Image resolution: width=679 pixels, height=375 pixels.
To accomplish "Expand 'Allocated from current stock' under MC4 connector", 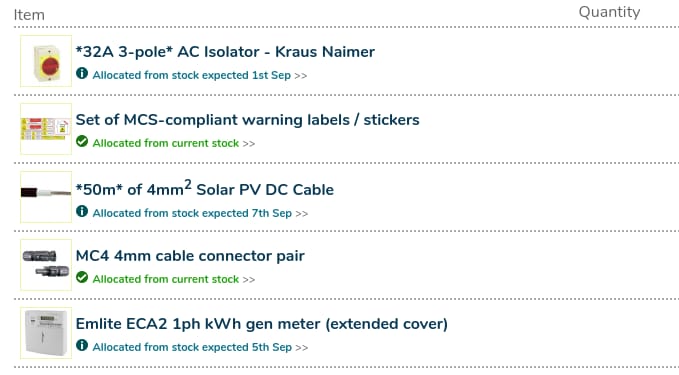I will pyautogui.click(x=174, y=279).
